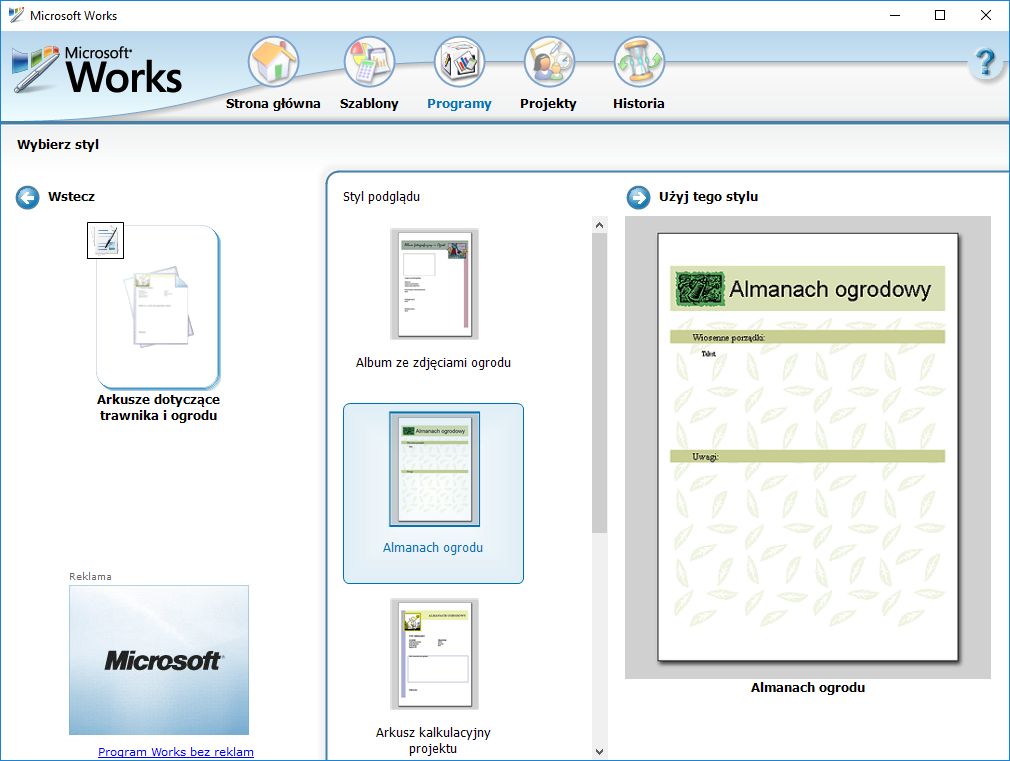Click the blue Help question mark
Screen dimensions: 1010x761
[x=986, y=62]
